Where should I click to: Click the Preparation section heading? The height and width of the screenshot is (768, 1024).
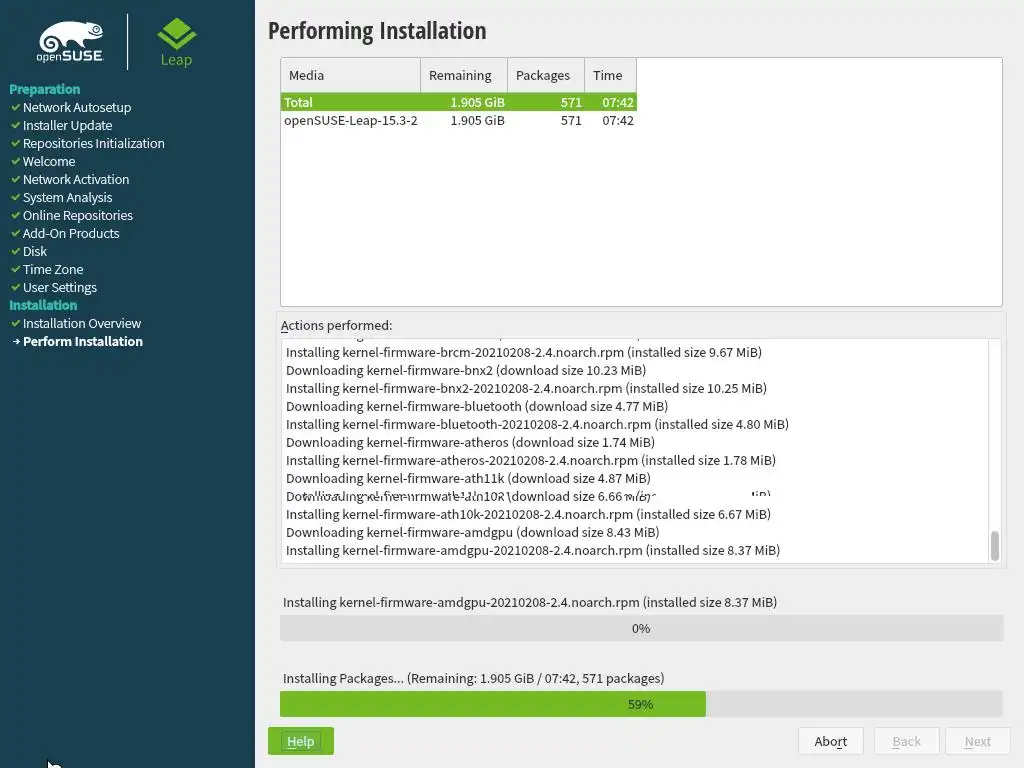(x=44, y=89)
